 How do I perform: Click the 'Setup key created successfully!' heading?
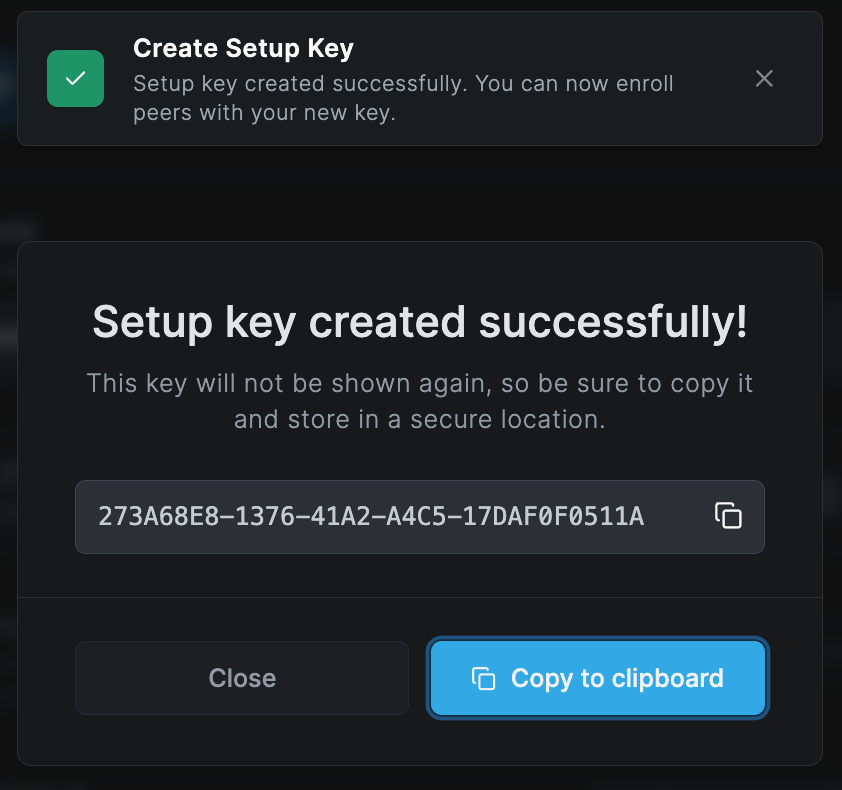tap(419, 322)
